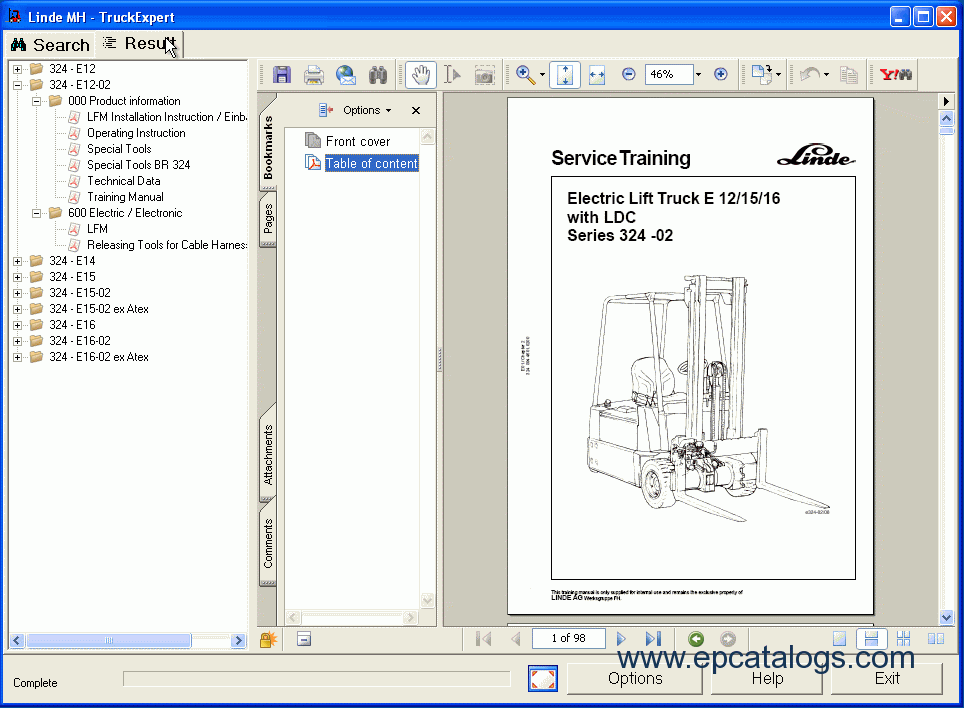Screen dimensions: 964x708
Task: Click the Fit Page button
Action: coord(565,75)
